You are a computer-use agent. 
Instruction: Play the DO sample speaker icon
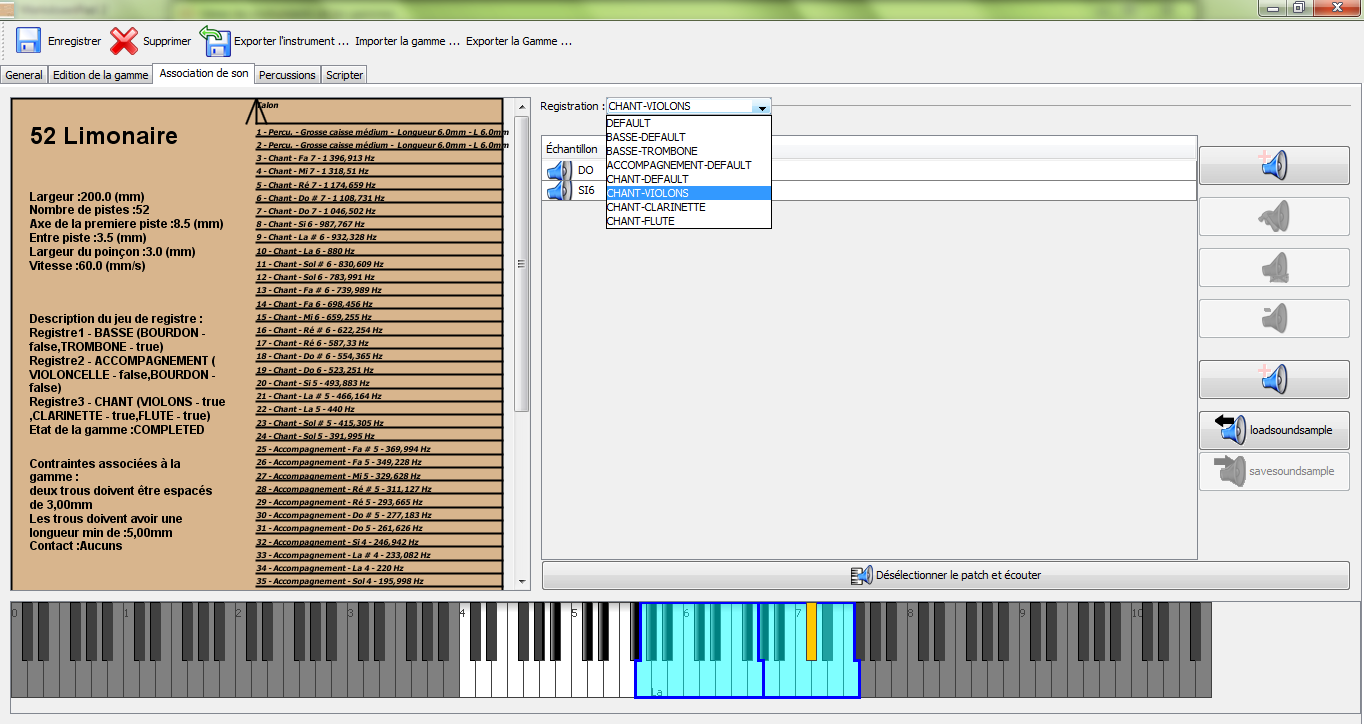(x=557, y=170)
